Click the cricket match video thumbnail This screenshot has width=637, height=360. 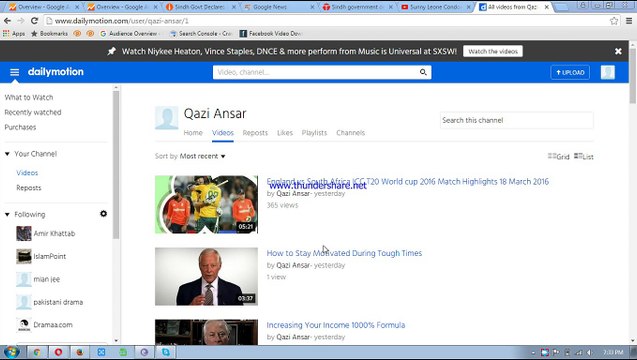tap(206, 204)
